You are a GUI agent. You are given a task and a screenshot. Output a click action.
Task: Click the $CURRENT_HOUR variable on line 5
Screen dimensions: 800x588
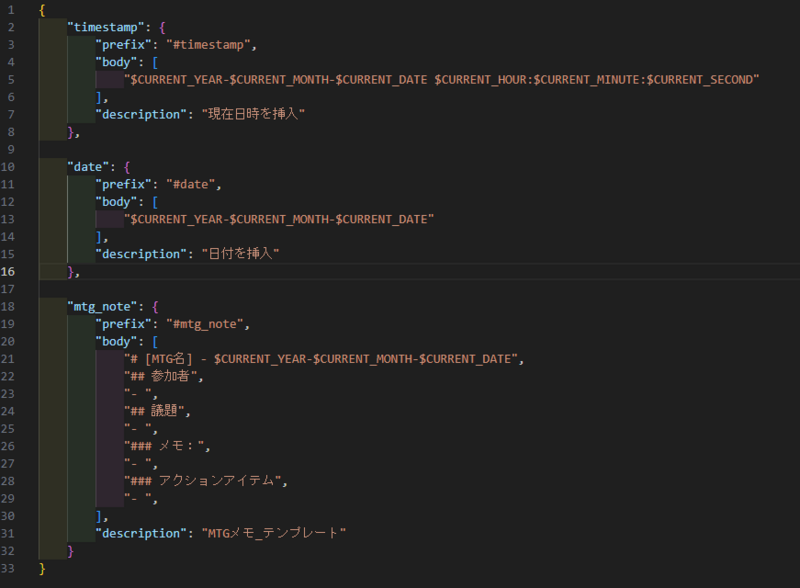481,80
